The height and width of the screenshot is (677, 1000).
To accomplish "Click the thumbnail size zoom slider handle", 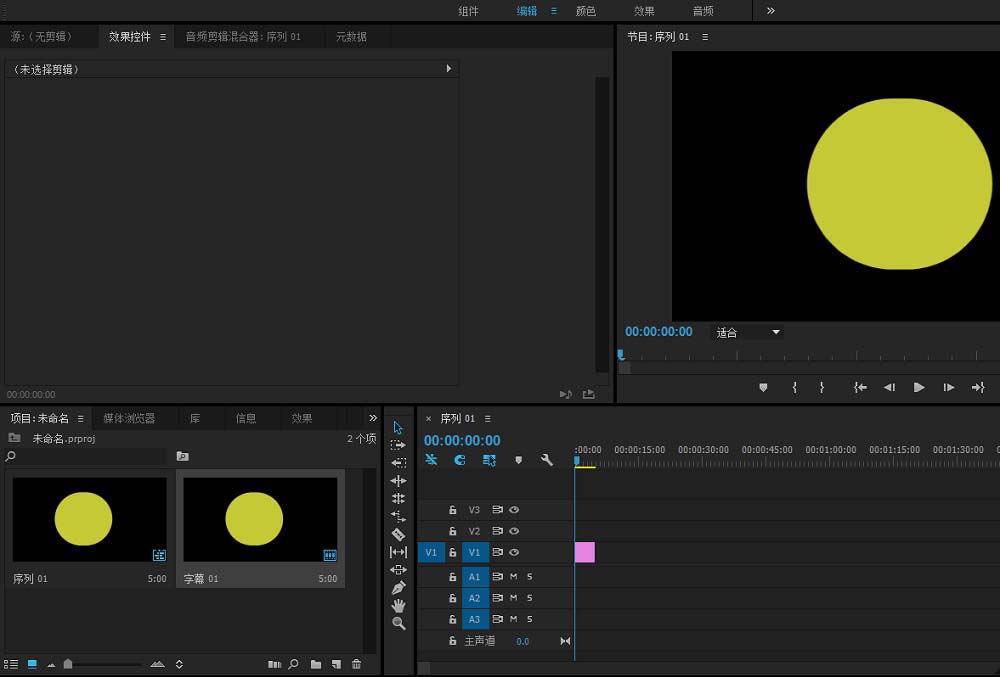I will click(68, 664).
